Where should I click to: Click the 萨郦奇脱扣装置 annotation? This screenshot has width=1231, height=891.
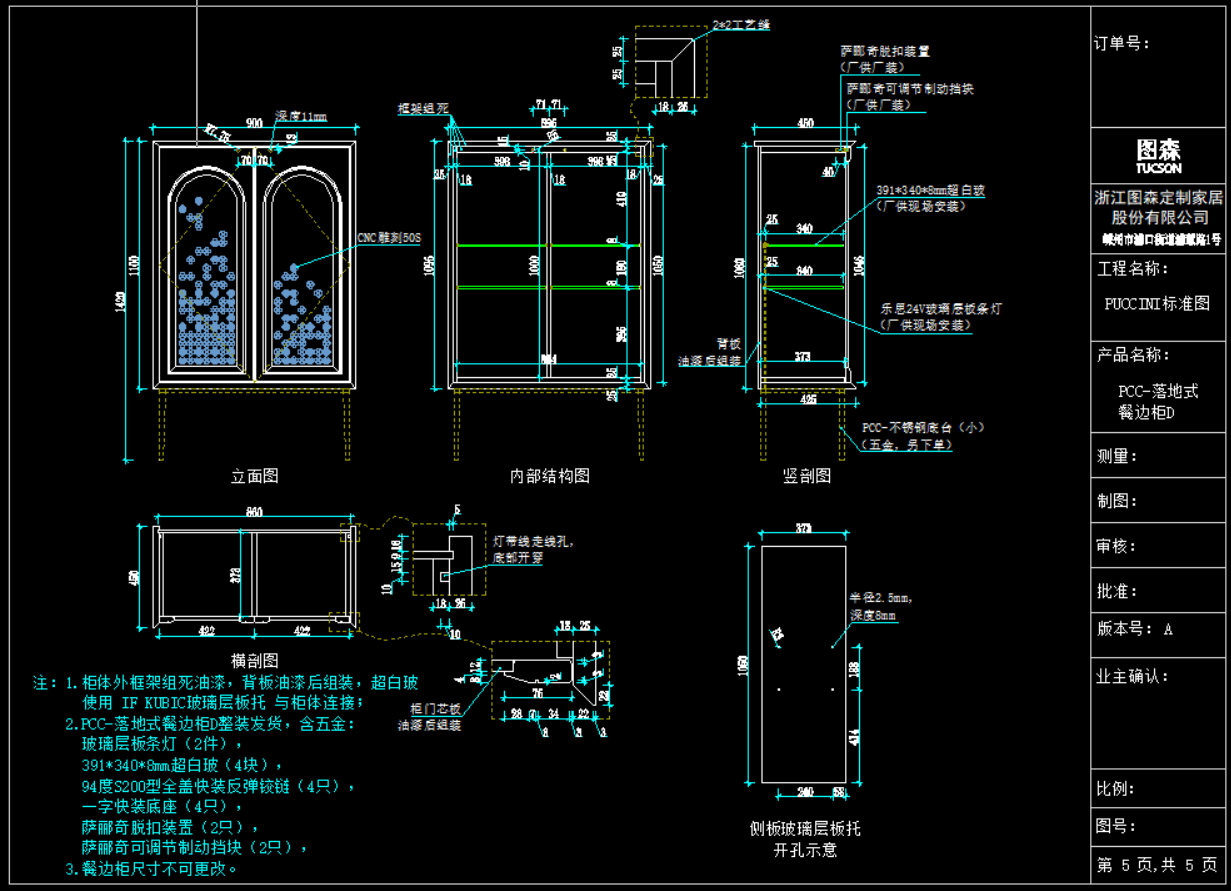coord(884,50)
